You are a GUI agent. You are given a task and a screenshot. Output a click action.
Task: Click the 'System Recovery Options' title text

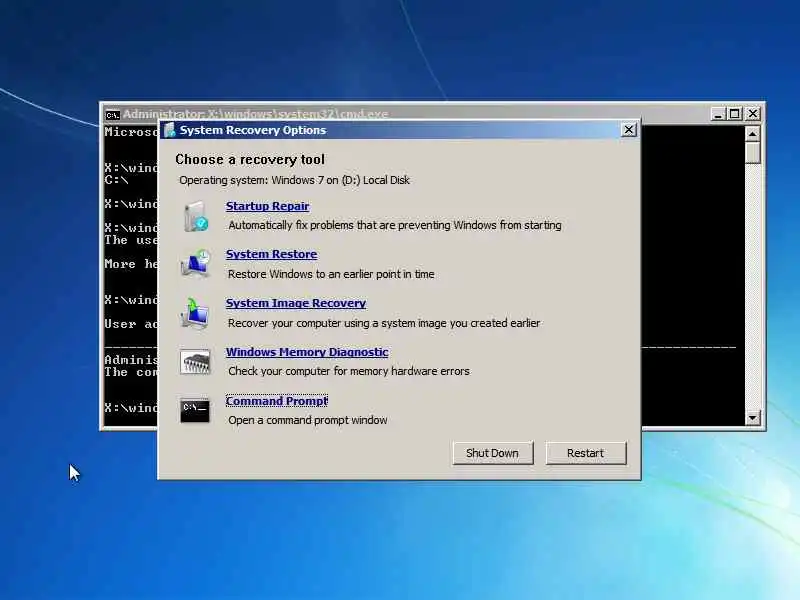click(x=253, y=130)
